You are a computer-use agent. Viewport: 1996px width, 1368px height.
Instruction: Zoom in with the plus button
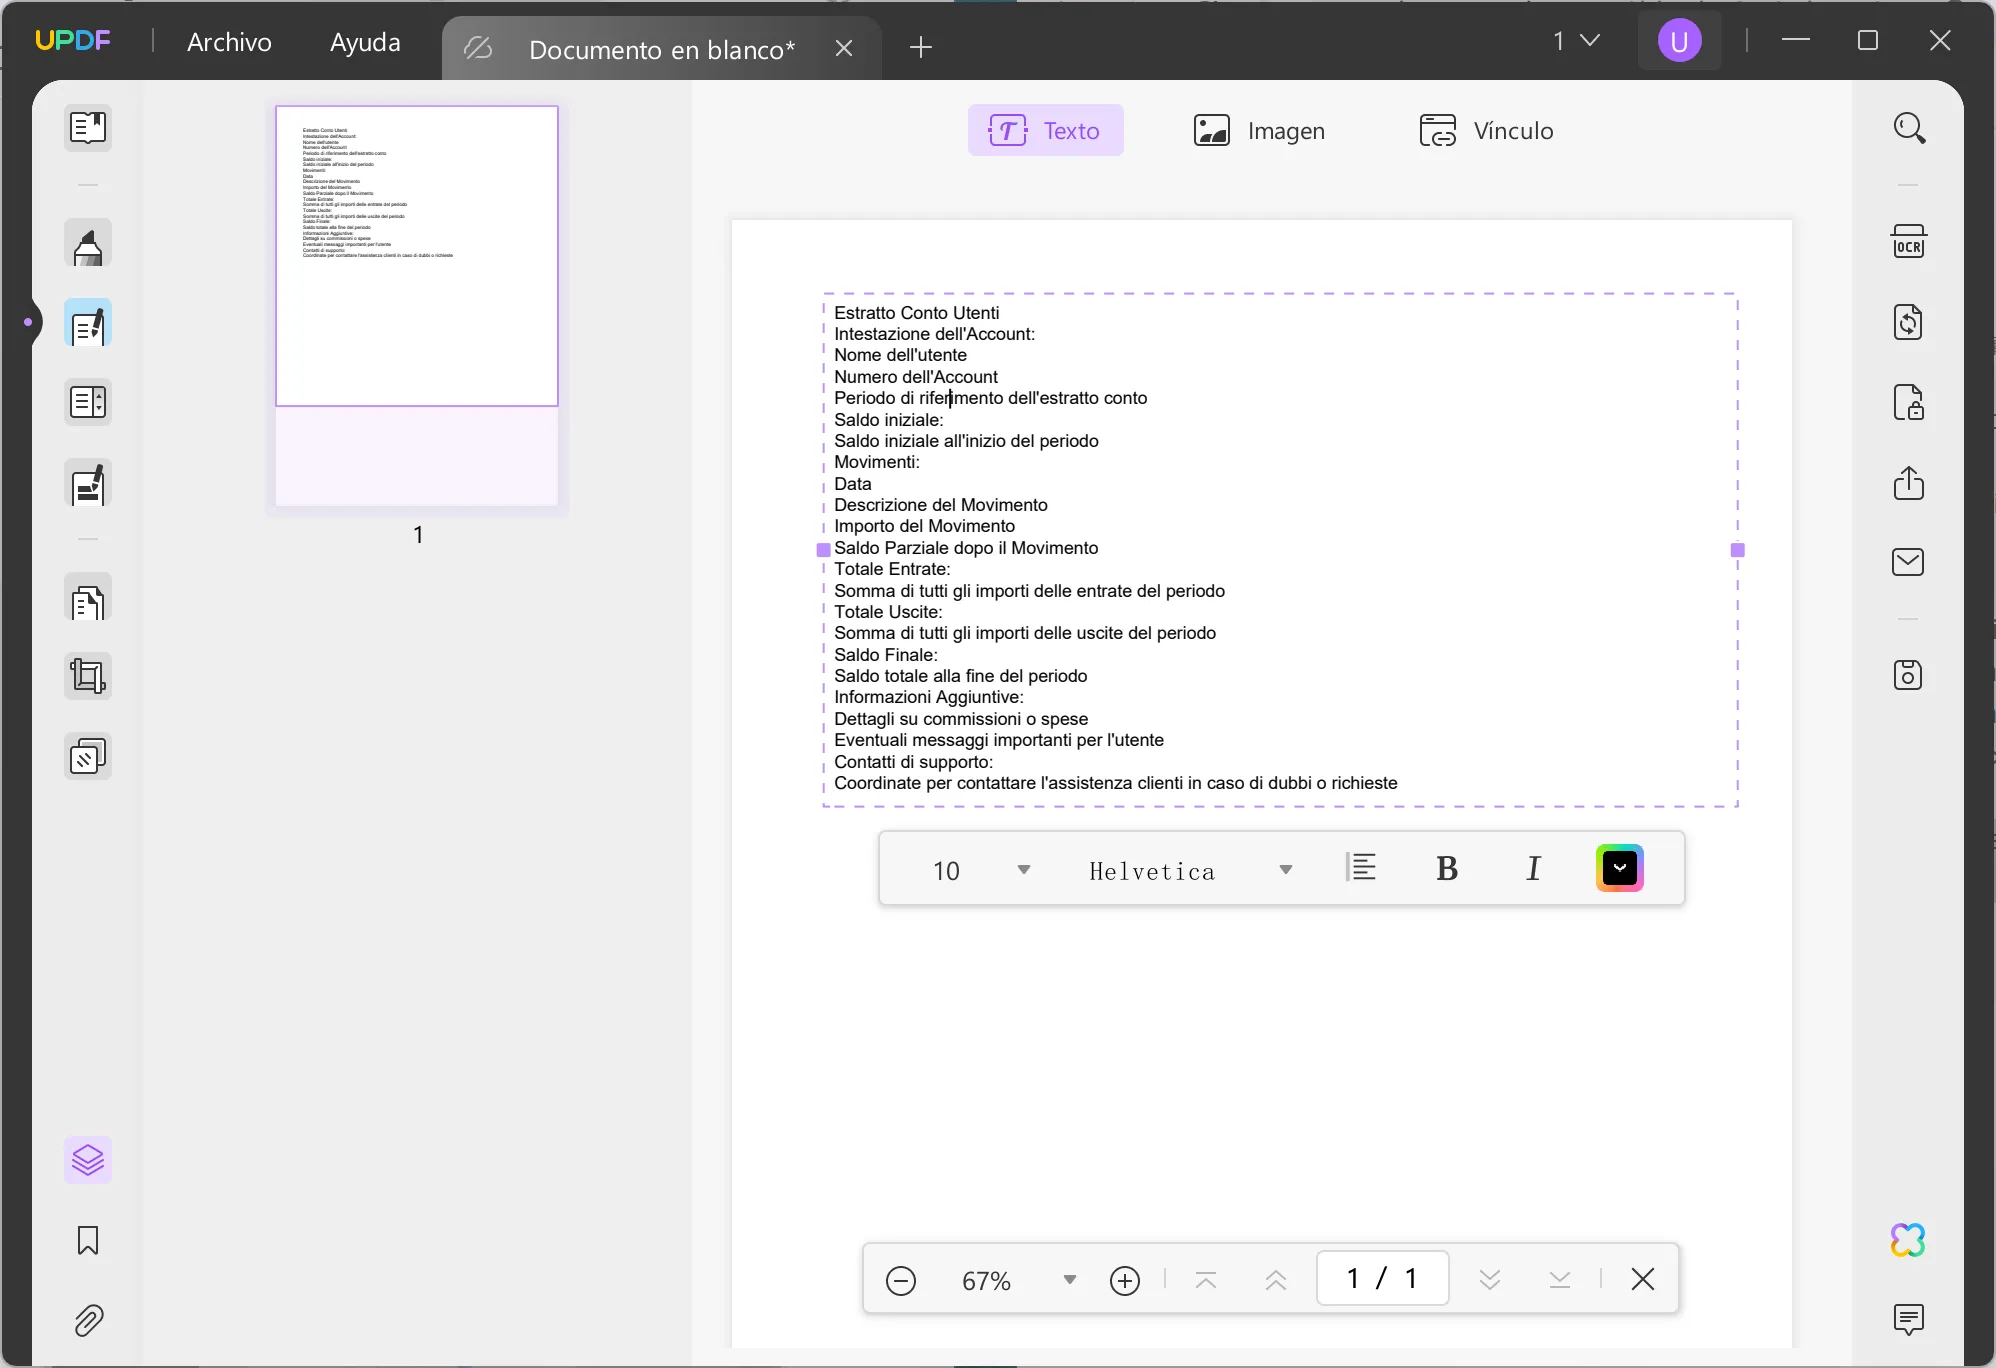coord(1125,1280)
